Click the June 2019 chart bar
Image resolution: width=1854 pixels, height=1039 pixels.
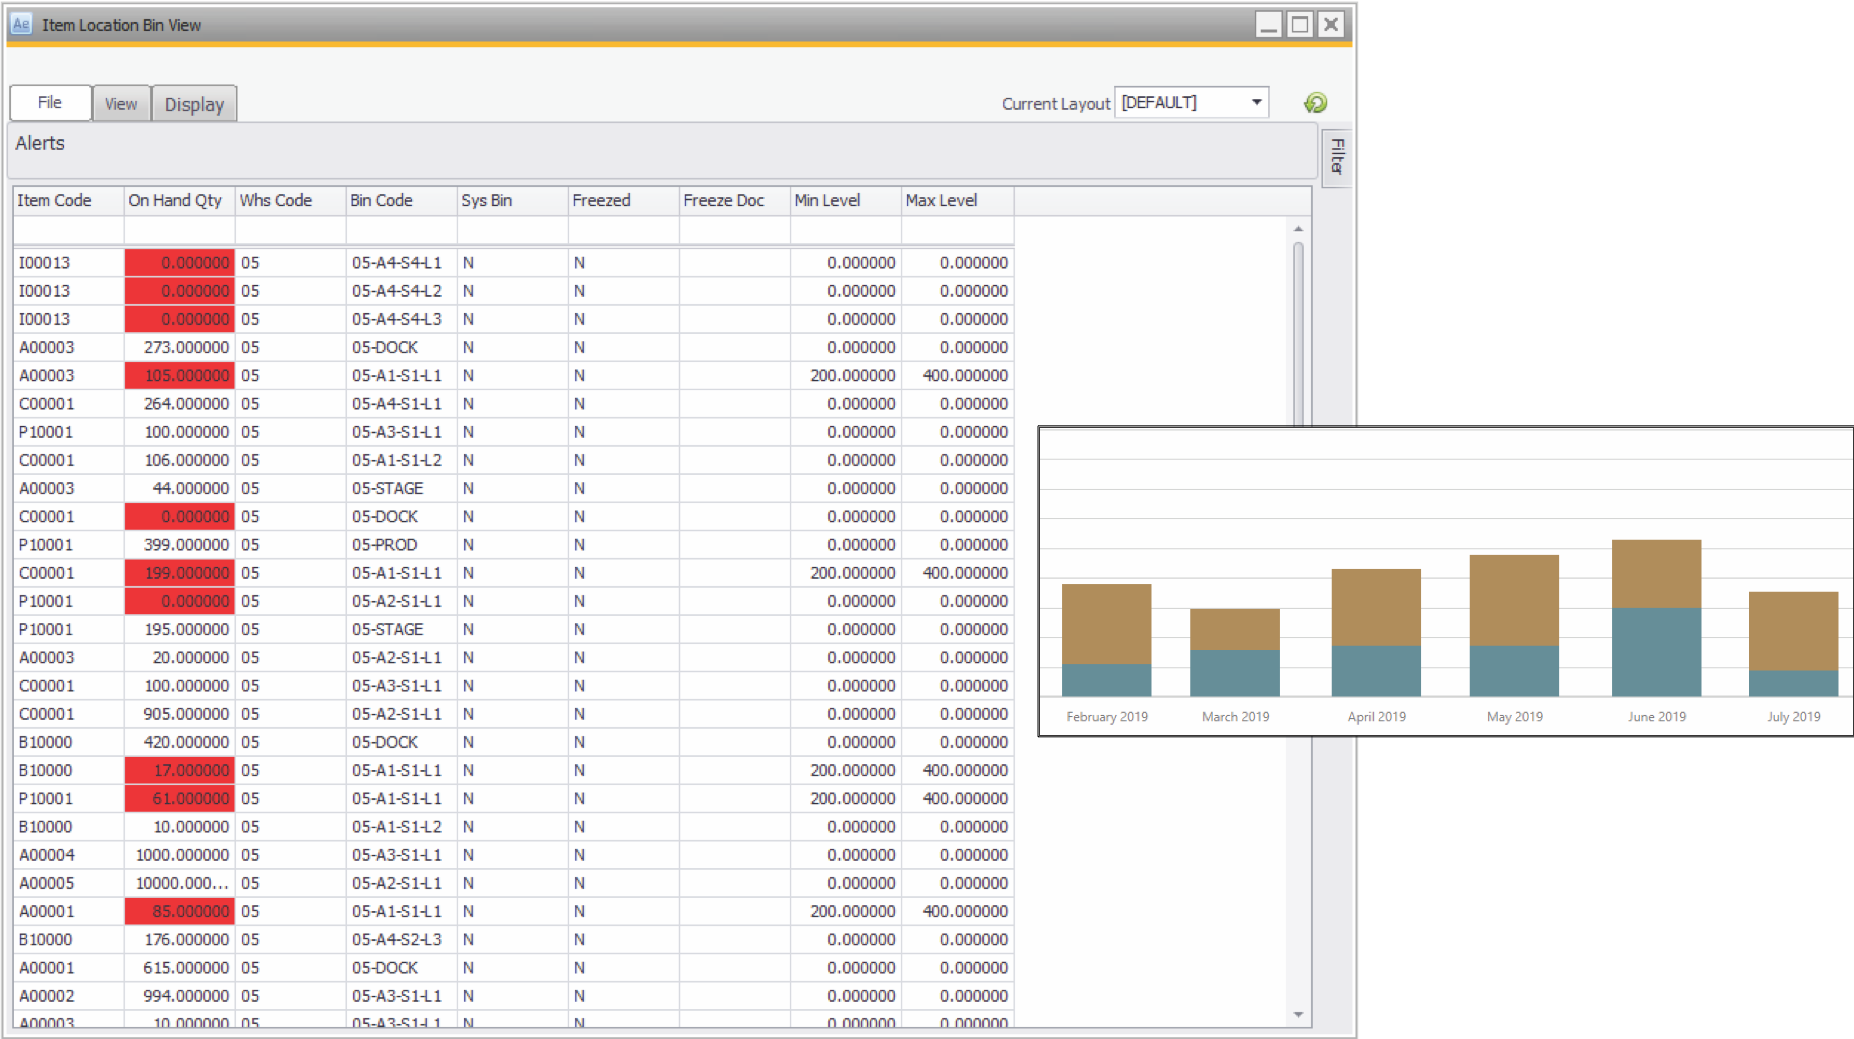pyautogui.click(x=1656, y=617)
